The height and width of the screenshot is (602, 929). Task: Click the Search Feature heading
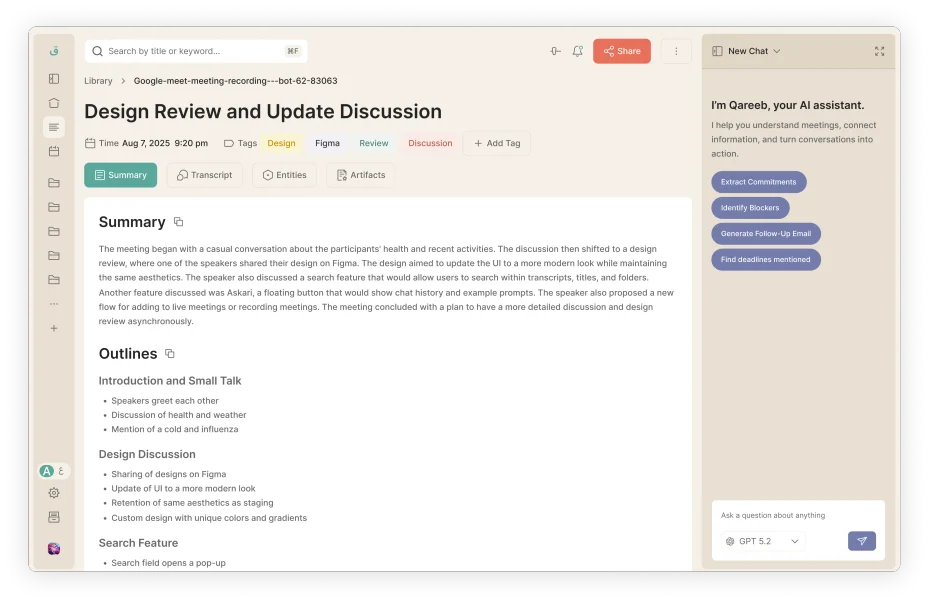pyautogui.click(x=138, y=543)
